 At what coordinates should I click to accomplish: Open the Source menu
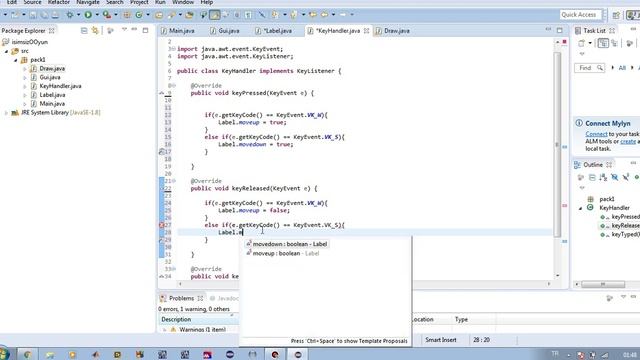(33, 2)
